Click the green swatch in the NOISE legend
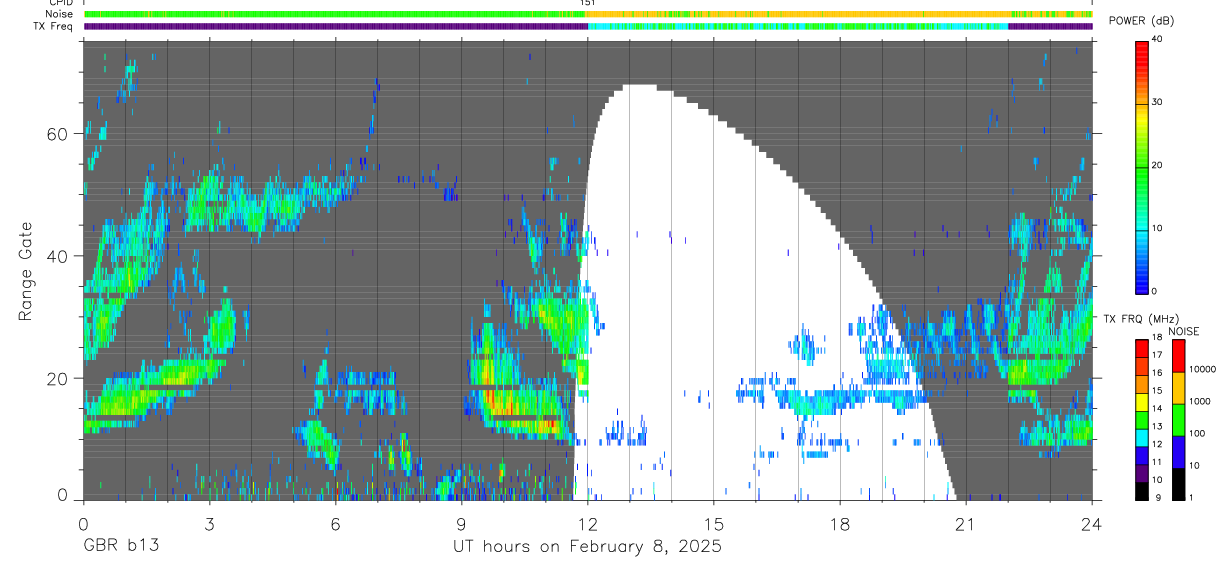 tap(1178, 420)
